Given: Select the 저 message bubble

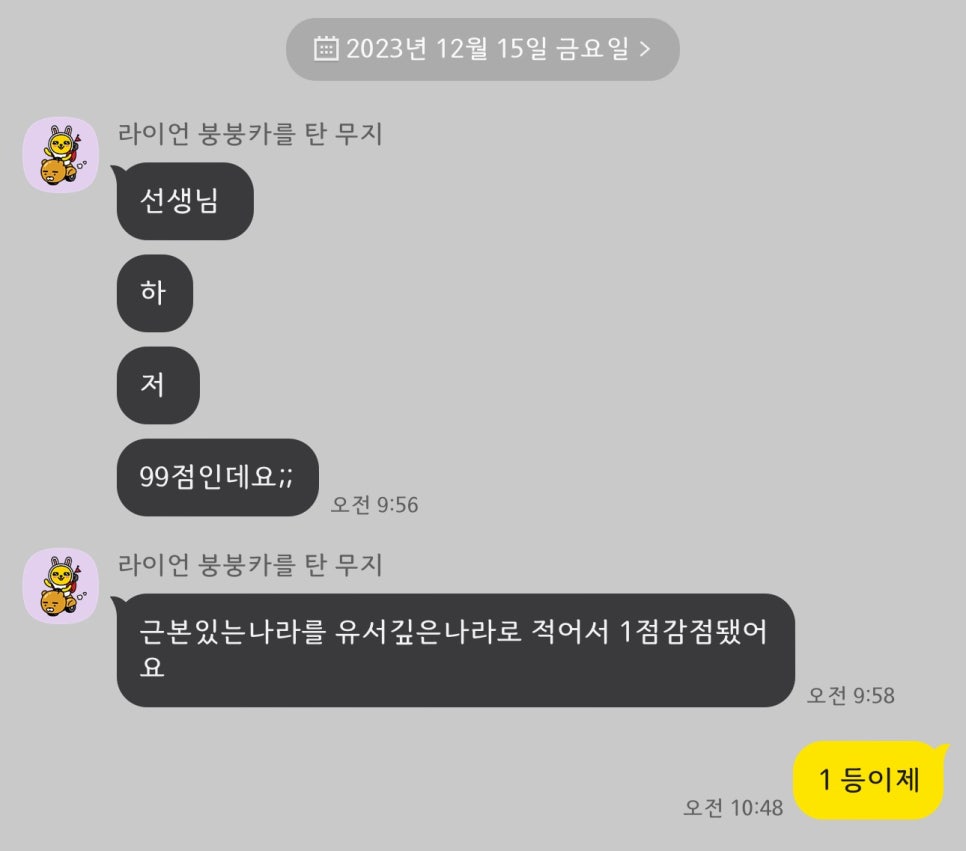Looking at the screenshot, I should coord(158,385).
